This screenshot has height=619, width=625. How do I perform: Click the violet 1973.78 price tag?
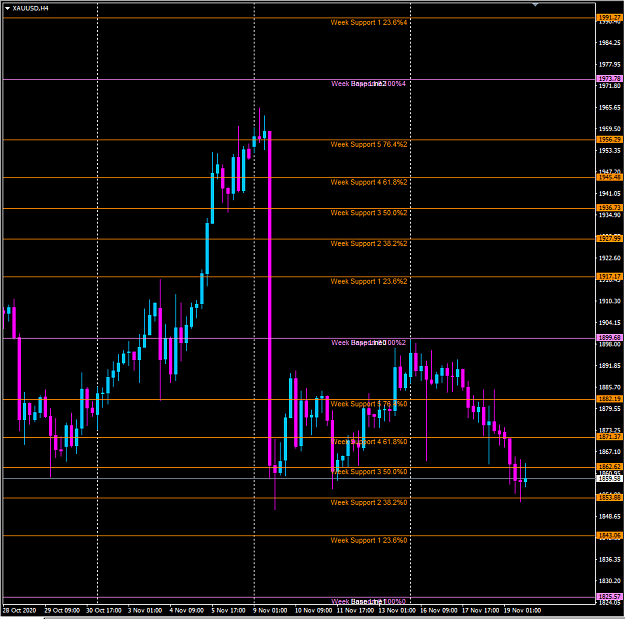pyautogui.click(x=609, y=79)
